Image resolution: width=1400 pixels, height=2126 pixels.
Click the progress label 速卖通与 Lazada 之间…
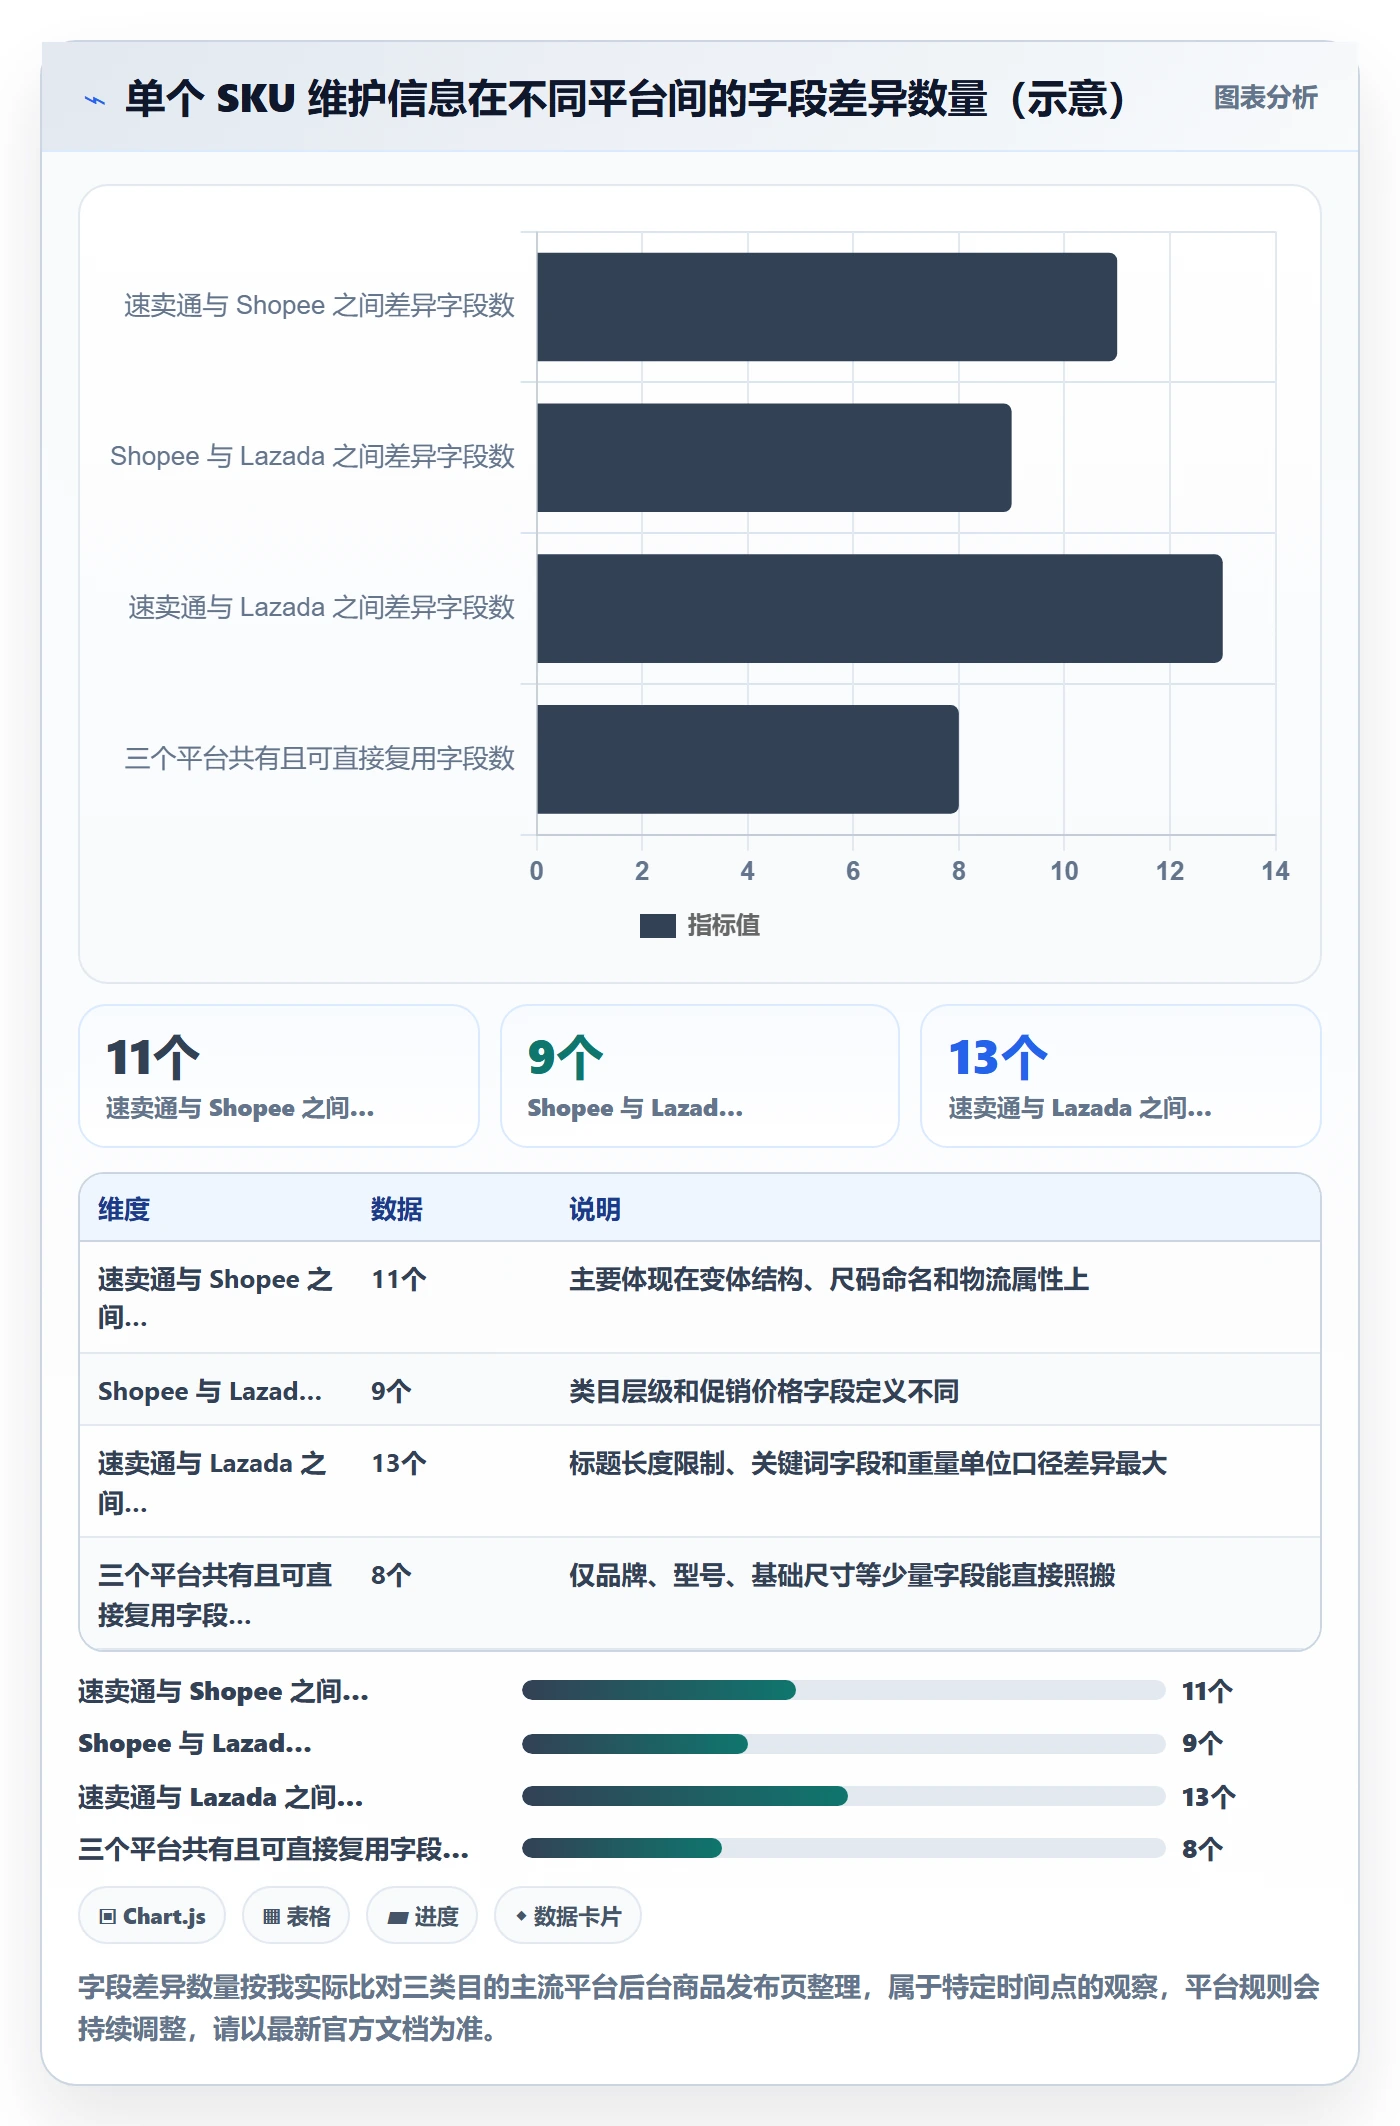(221, 1797)
